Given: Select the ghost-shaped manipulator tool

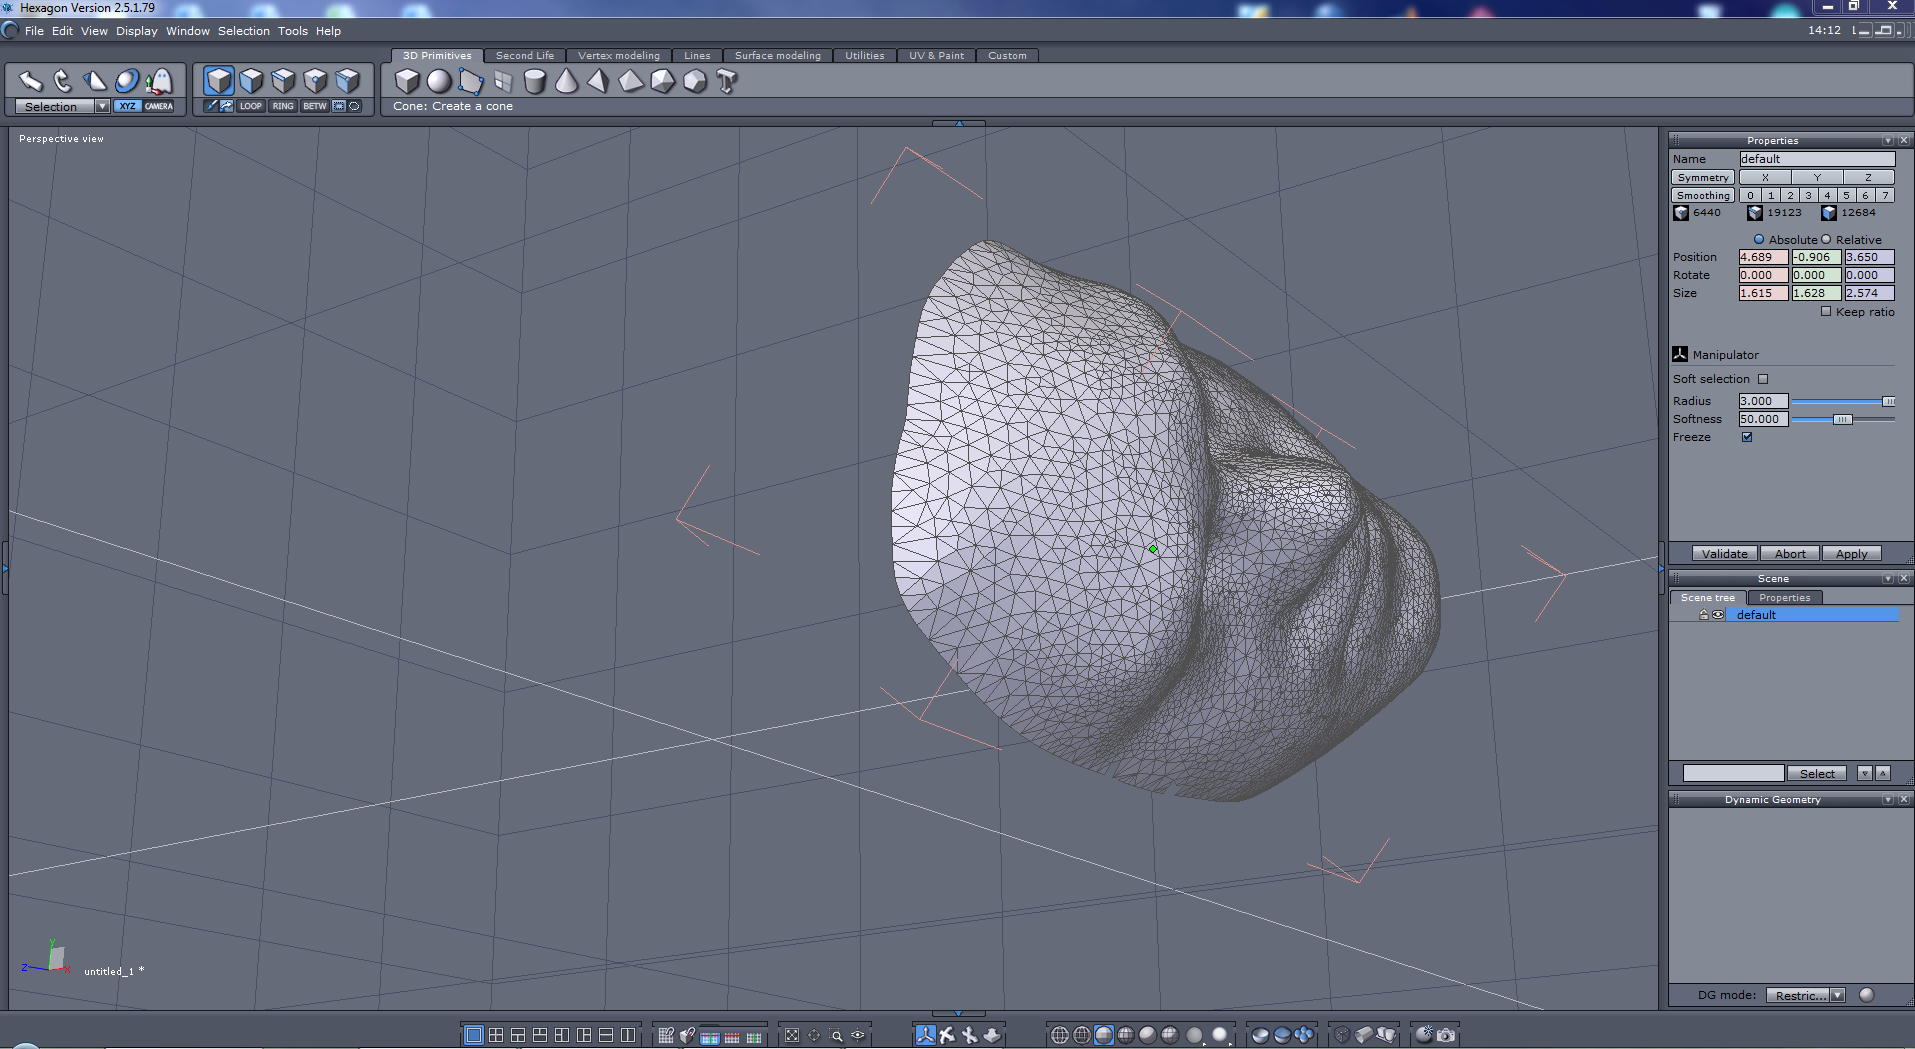Looking at the screenshot, I should click(x=159, y=81).
